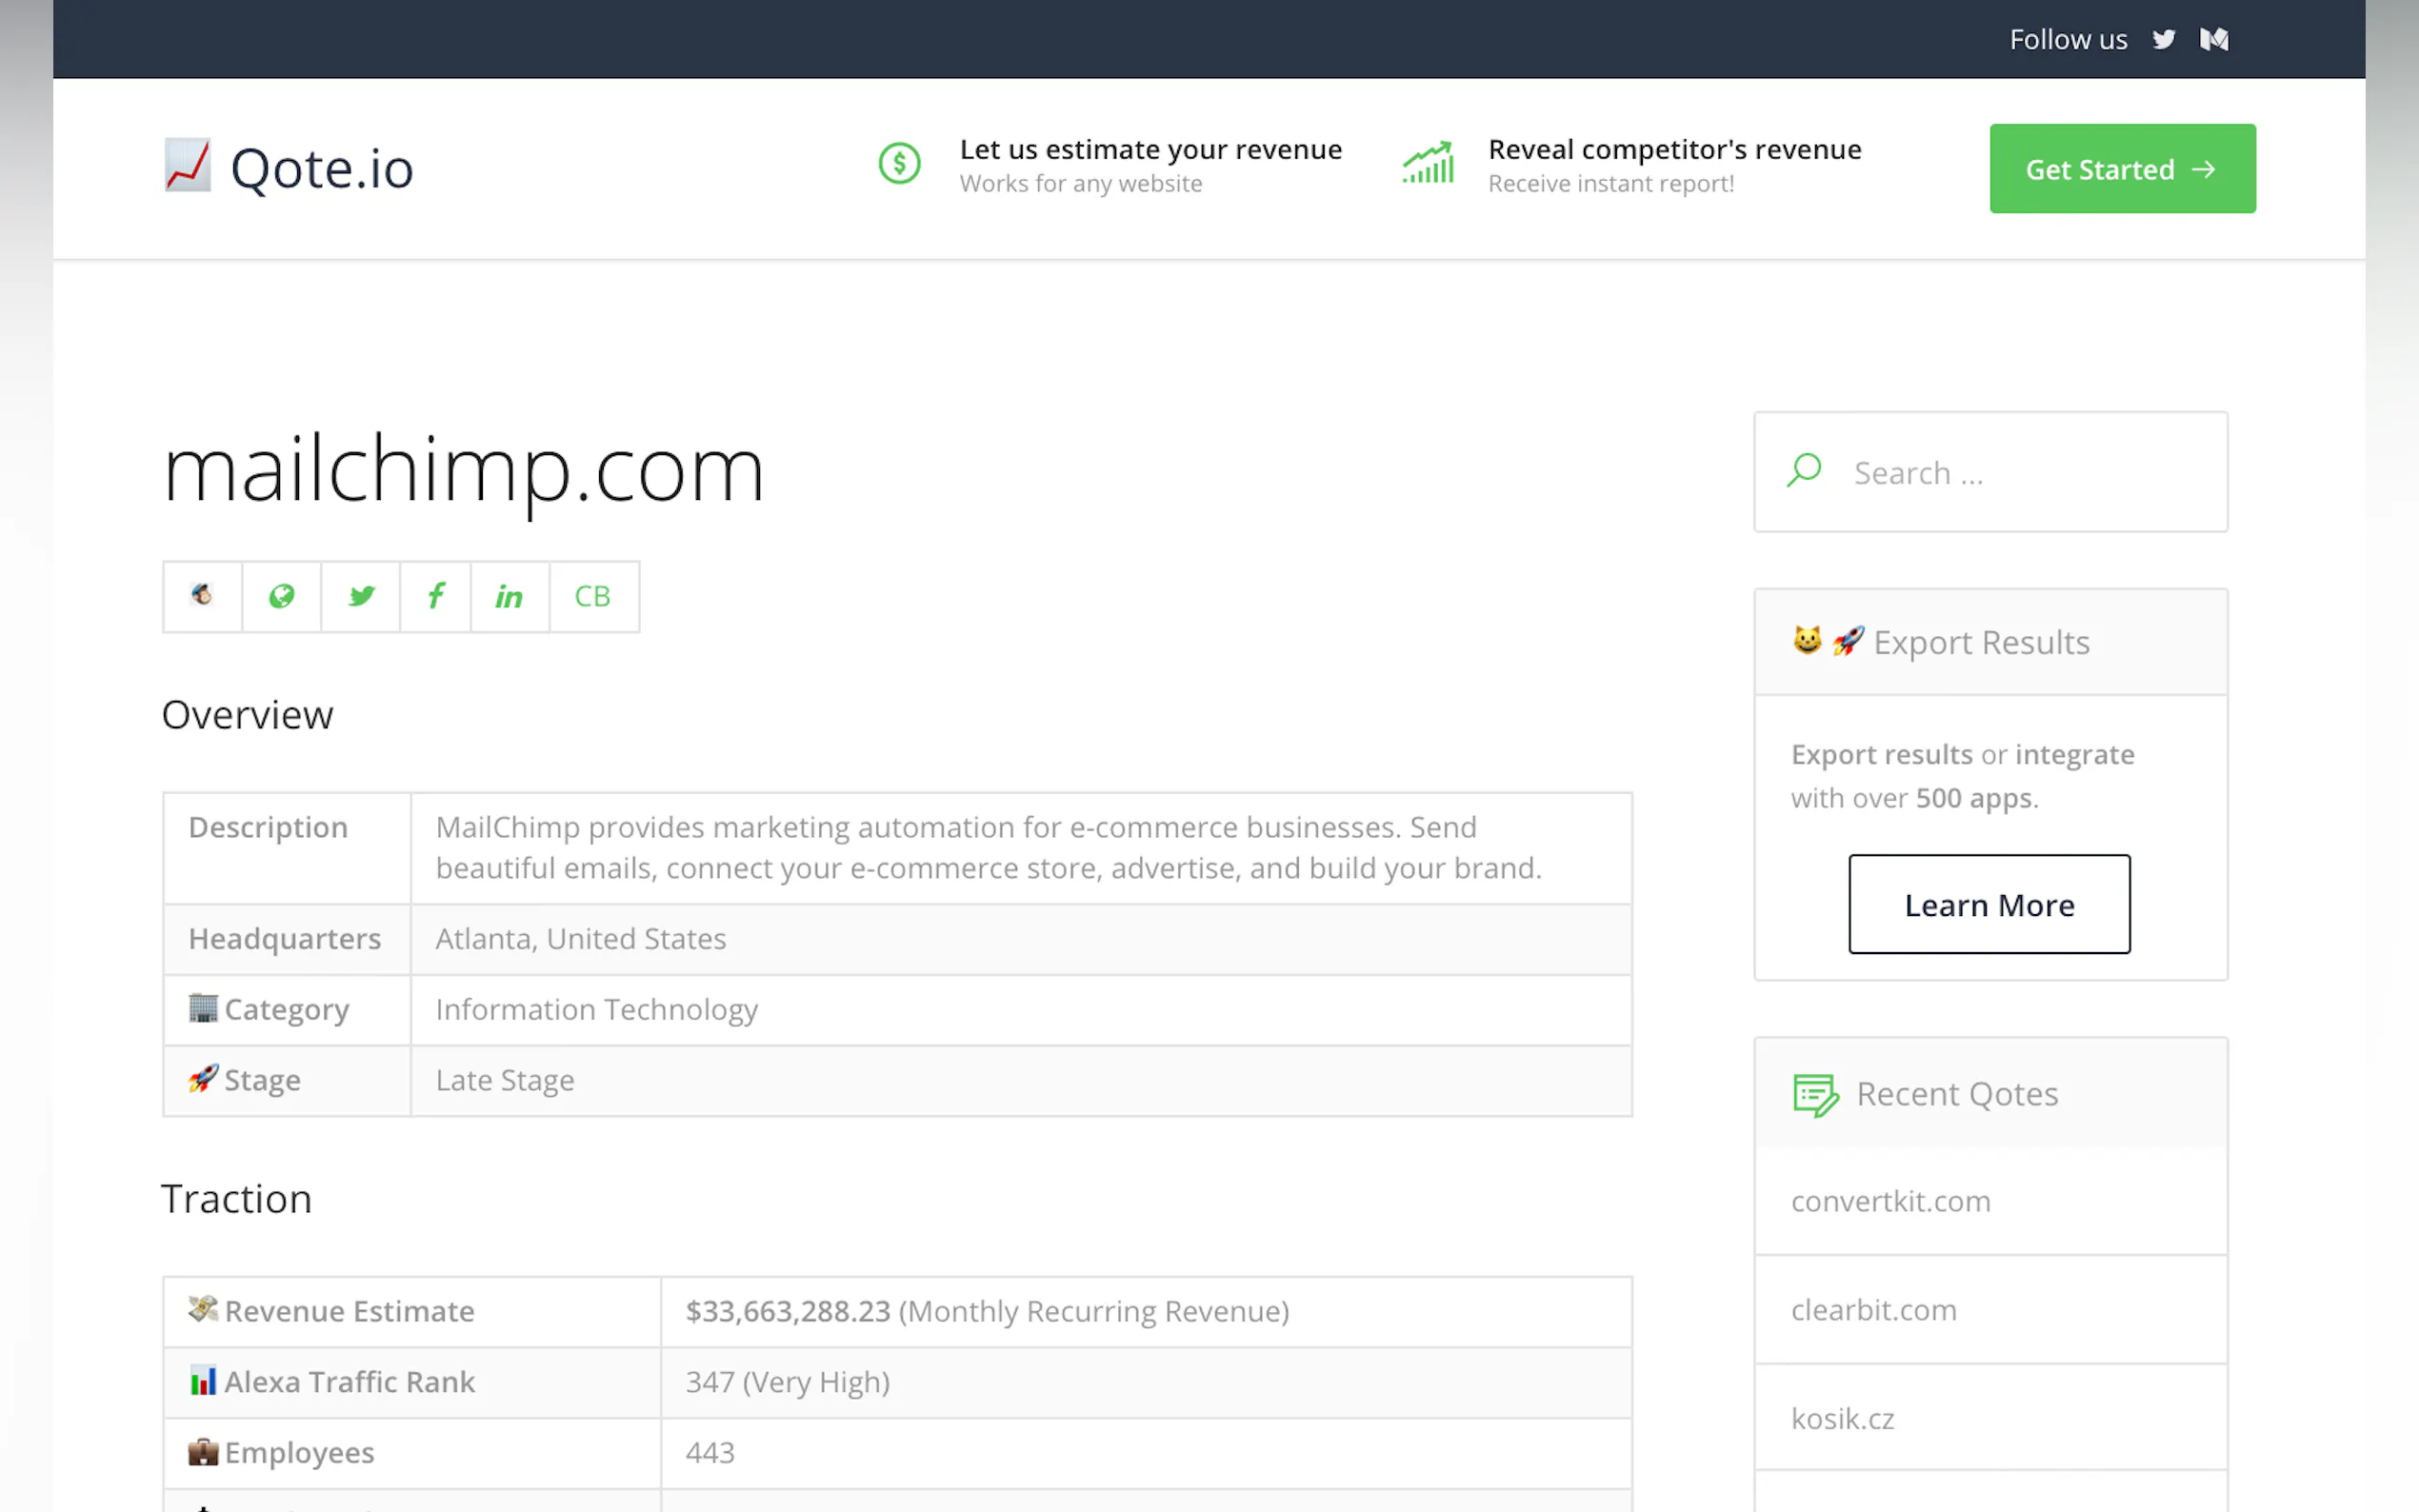Click the building icon beside Category
2419x1512 pixels.
coord(203,1007)
